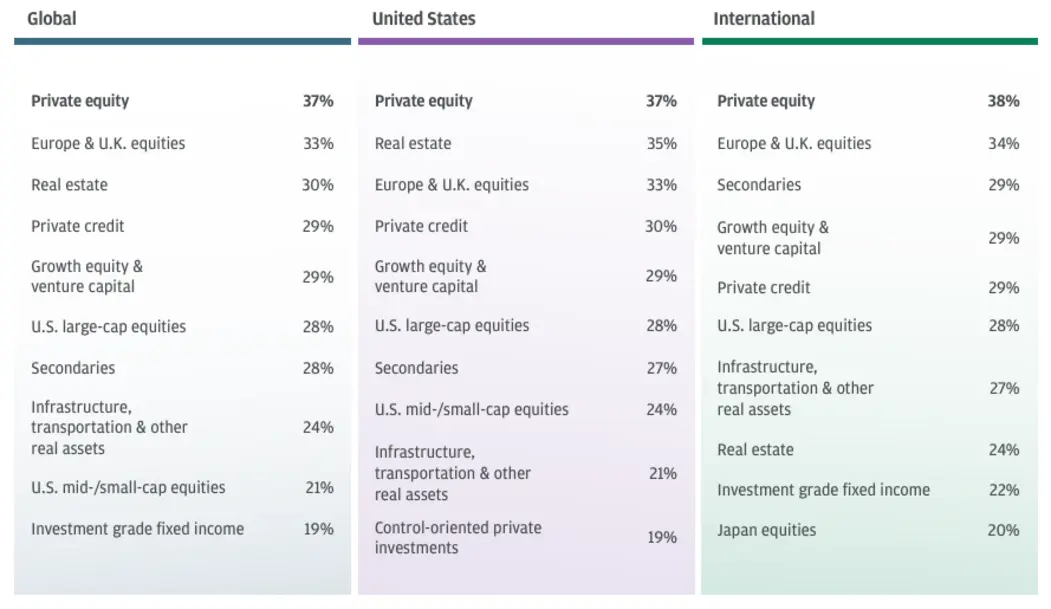Click Investment grade fixed income in Global column
Viewport: 1051px width, 609px height.
point(137,529)
